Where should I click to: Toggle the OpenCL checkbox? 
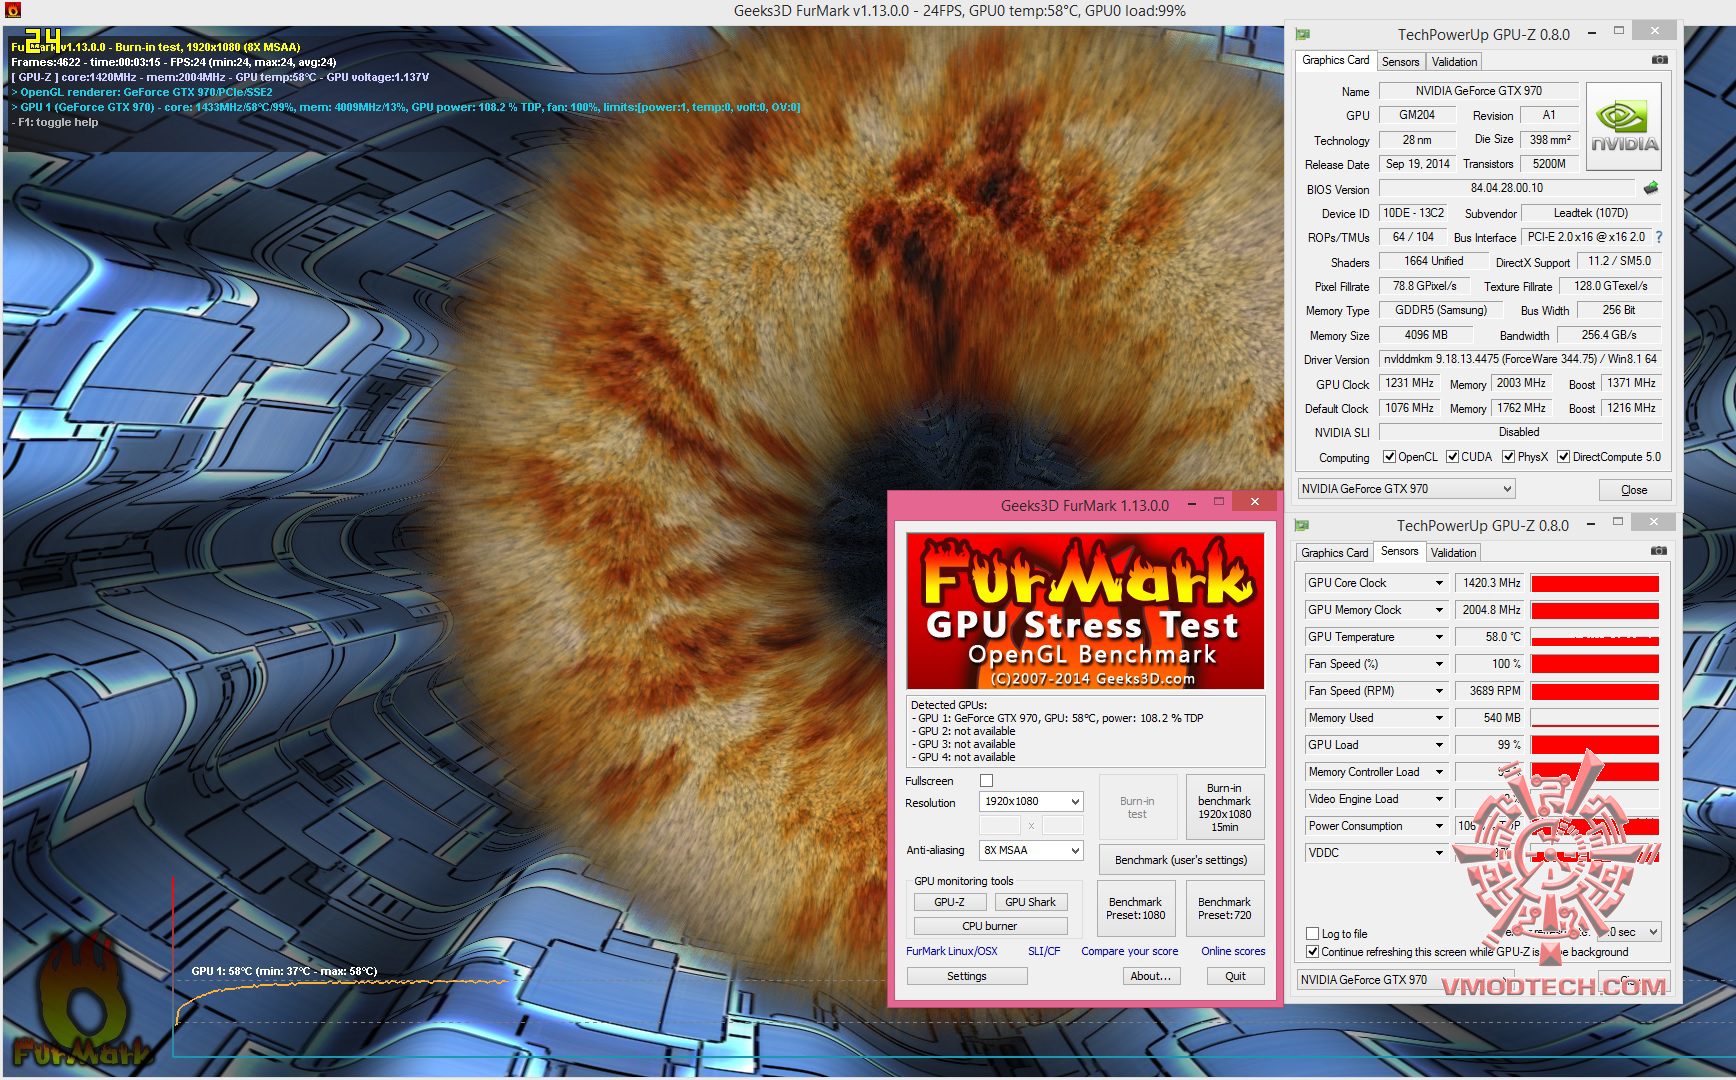pos(1389,457)
